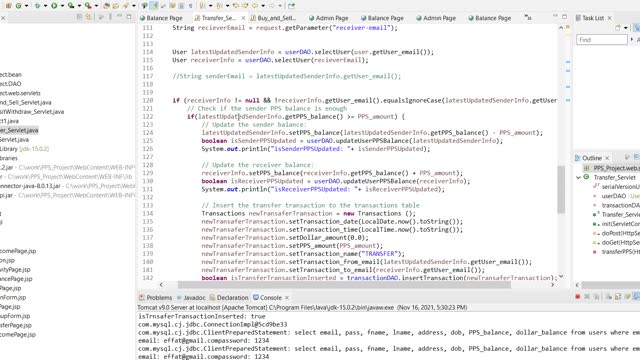Viewport: 640px width, 360px height.
Task: Switch to the first Balance Page tab
Action: coord(161,18)
